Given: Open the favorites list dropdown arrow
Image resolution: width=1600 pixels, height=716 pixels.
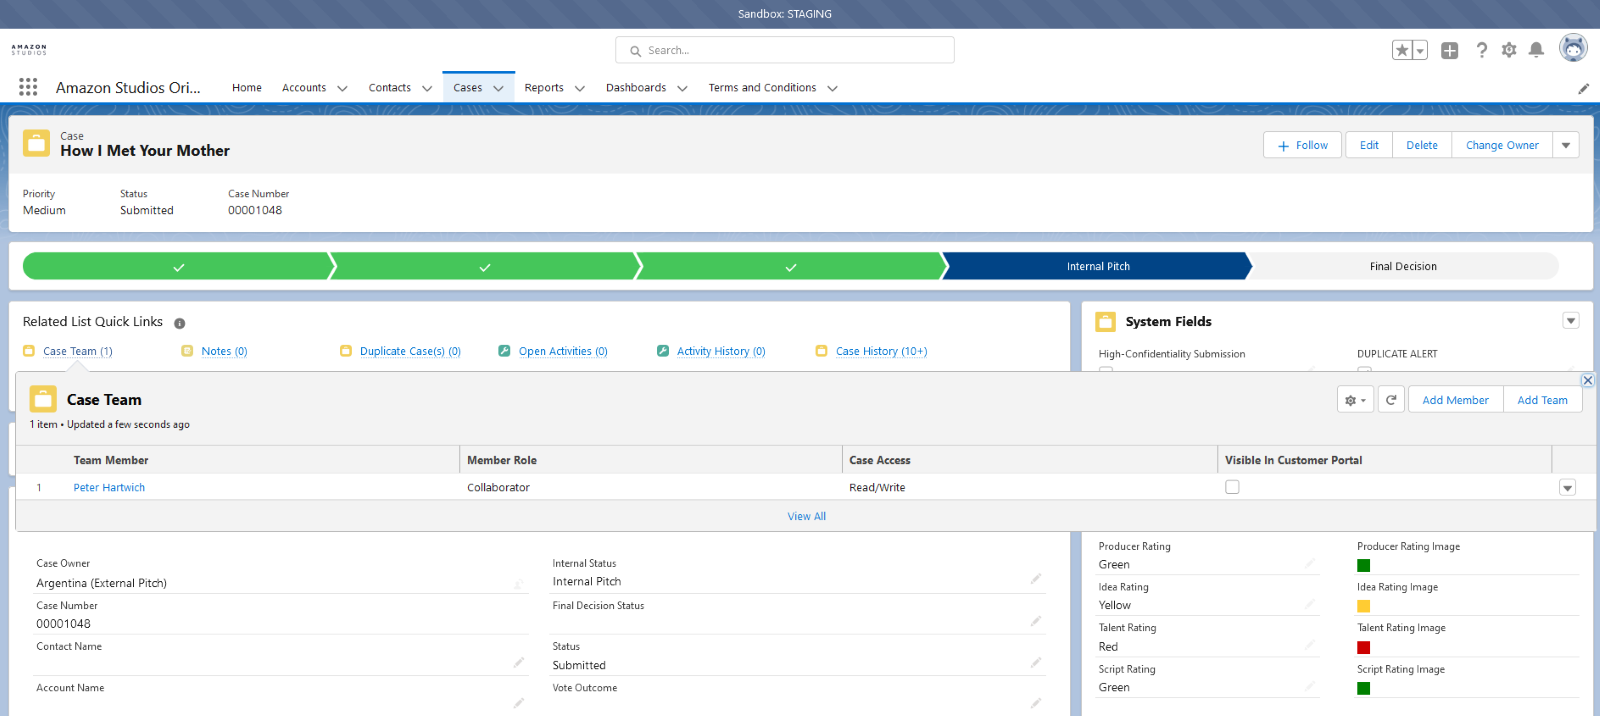Looking at the screenshot, I should [x=1420, y=50].
